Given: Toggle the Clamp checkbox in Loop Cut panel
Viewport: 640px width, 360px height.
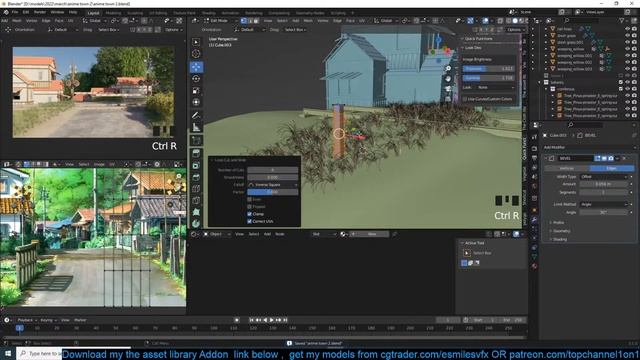Looking at the screenshot, I should coord(249,214).
